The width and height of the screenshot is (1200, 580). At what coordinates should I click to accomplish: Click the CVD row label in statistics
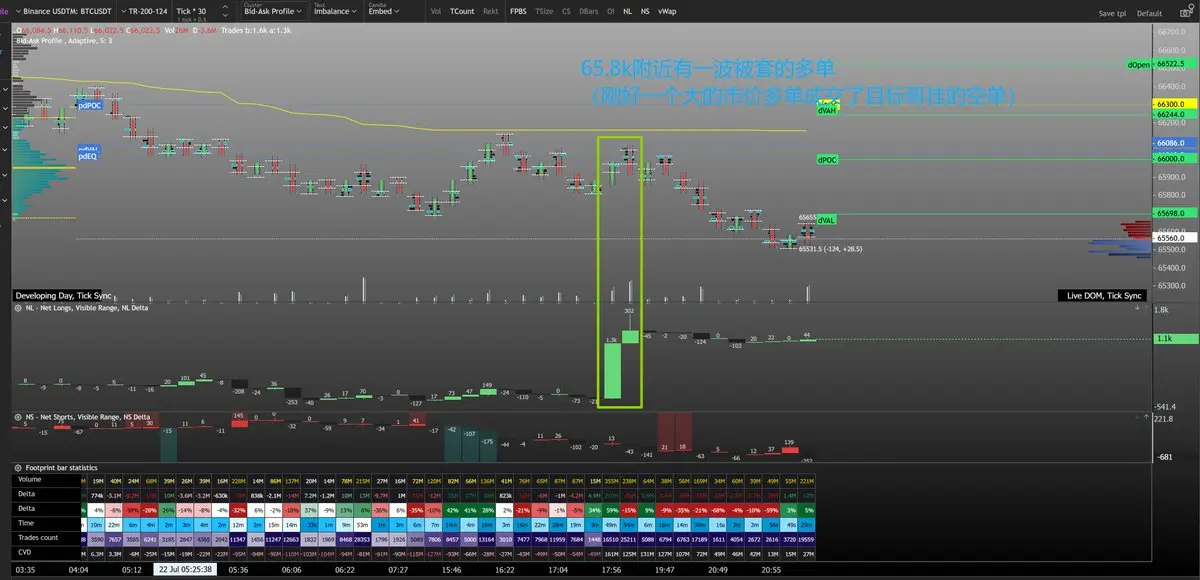tap(25, 552)
